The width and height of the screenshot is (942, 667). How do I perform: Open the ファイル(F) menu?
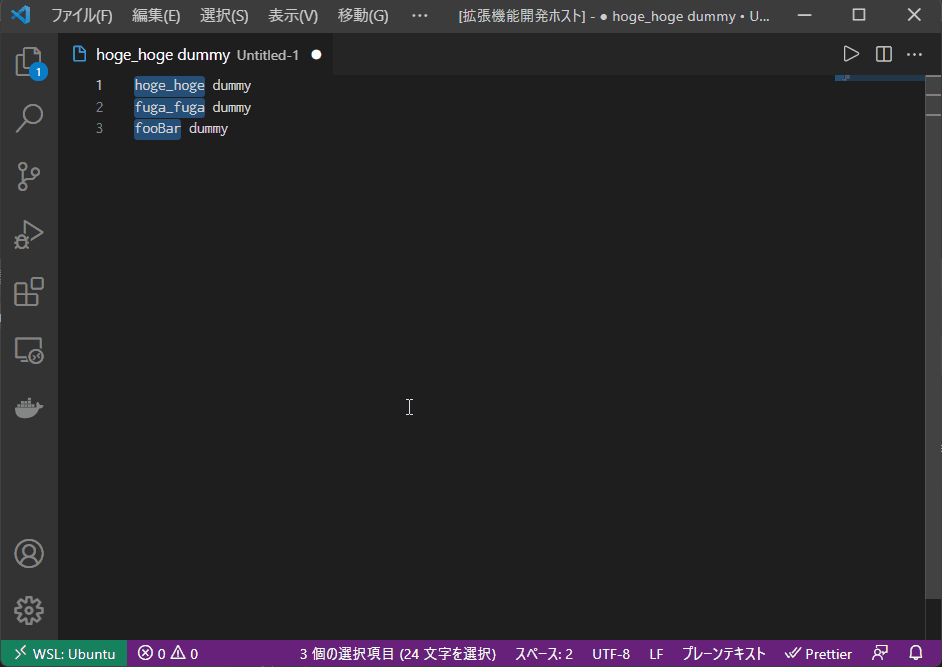82,16
